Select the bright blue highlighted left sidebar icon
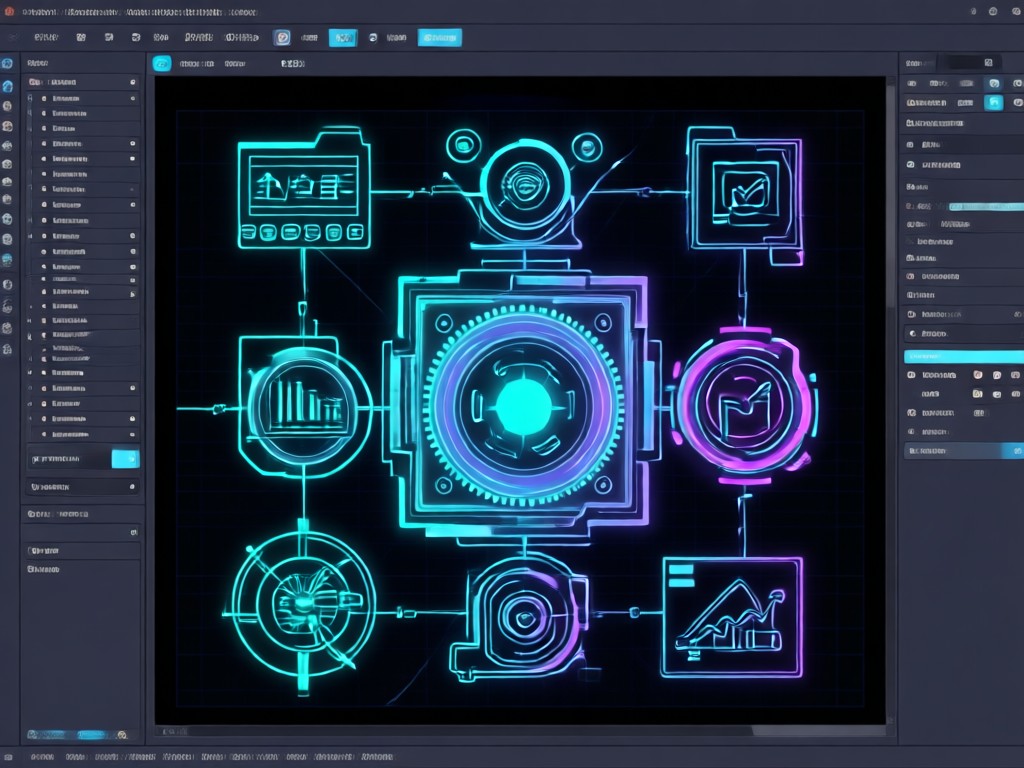This screenshot has height=768, width=1024. (x=7, y=86)
